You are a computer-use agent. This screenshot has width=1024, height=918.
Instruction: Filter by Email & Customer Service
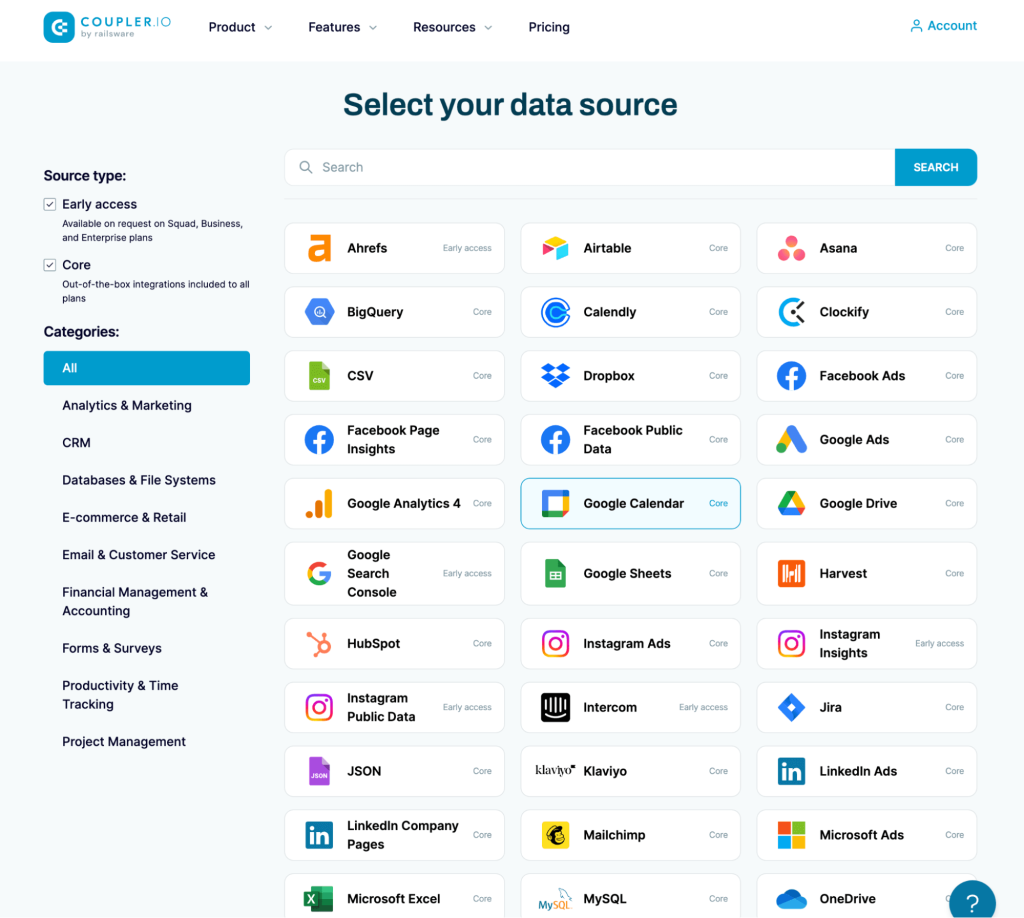click(138, 554)
